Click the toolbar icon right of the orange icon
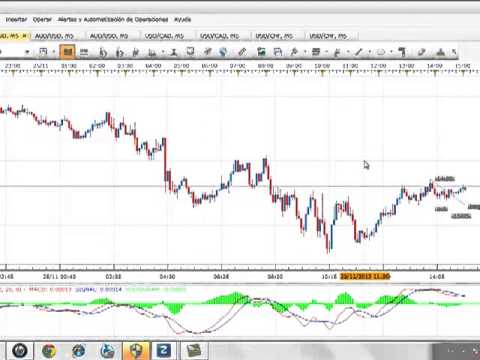The width and height of the screenshot is (480, 360). tap(84, 52)
